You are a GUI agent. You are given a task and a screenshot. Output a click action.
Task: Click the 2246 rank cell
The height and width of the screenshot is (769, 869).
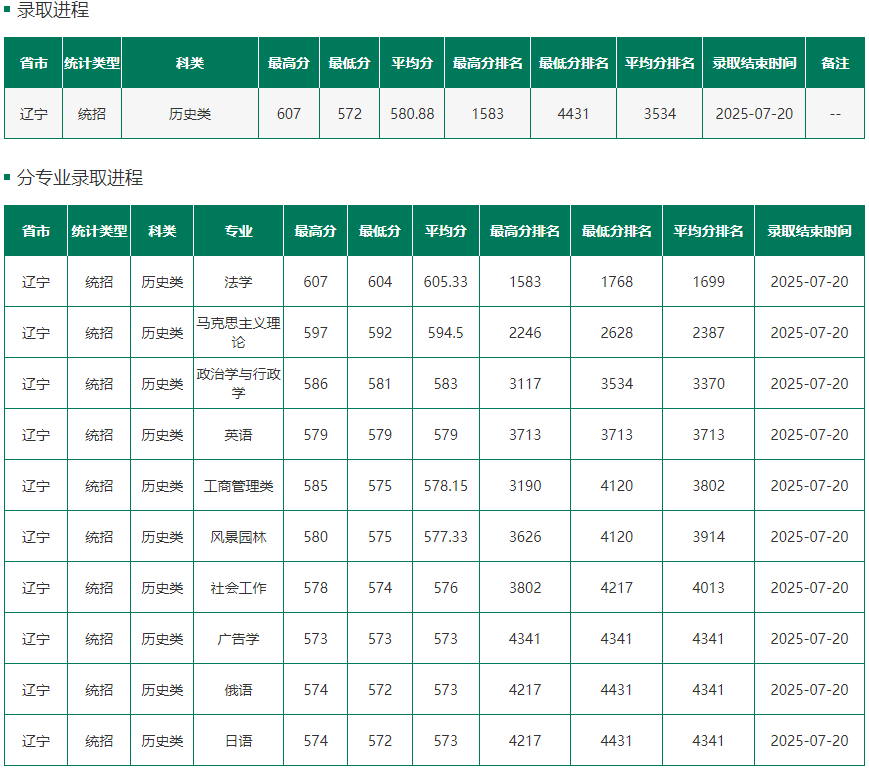pos(525,333)
